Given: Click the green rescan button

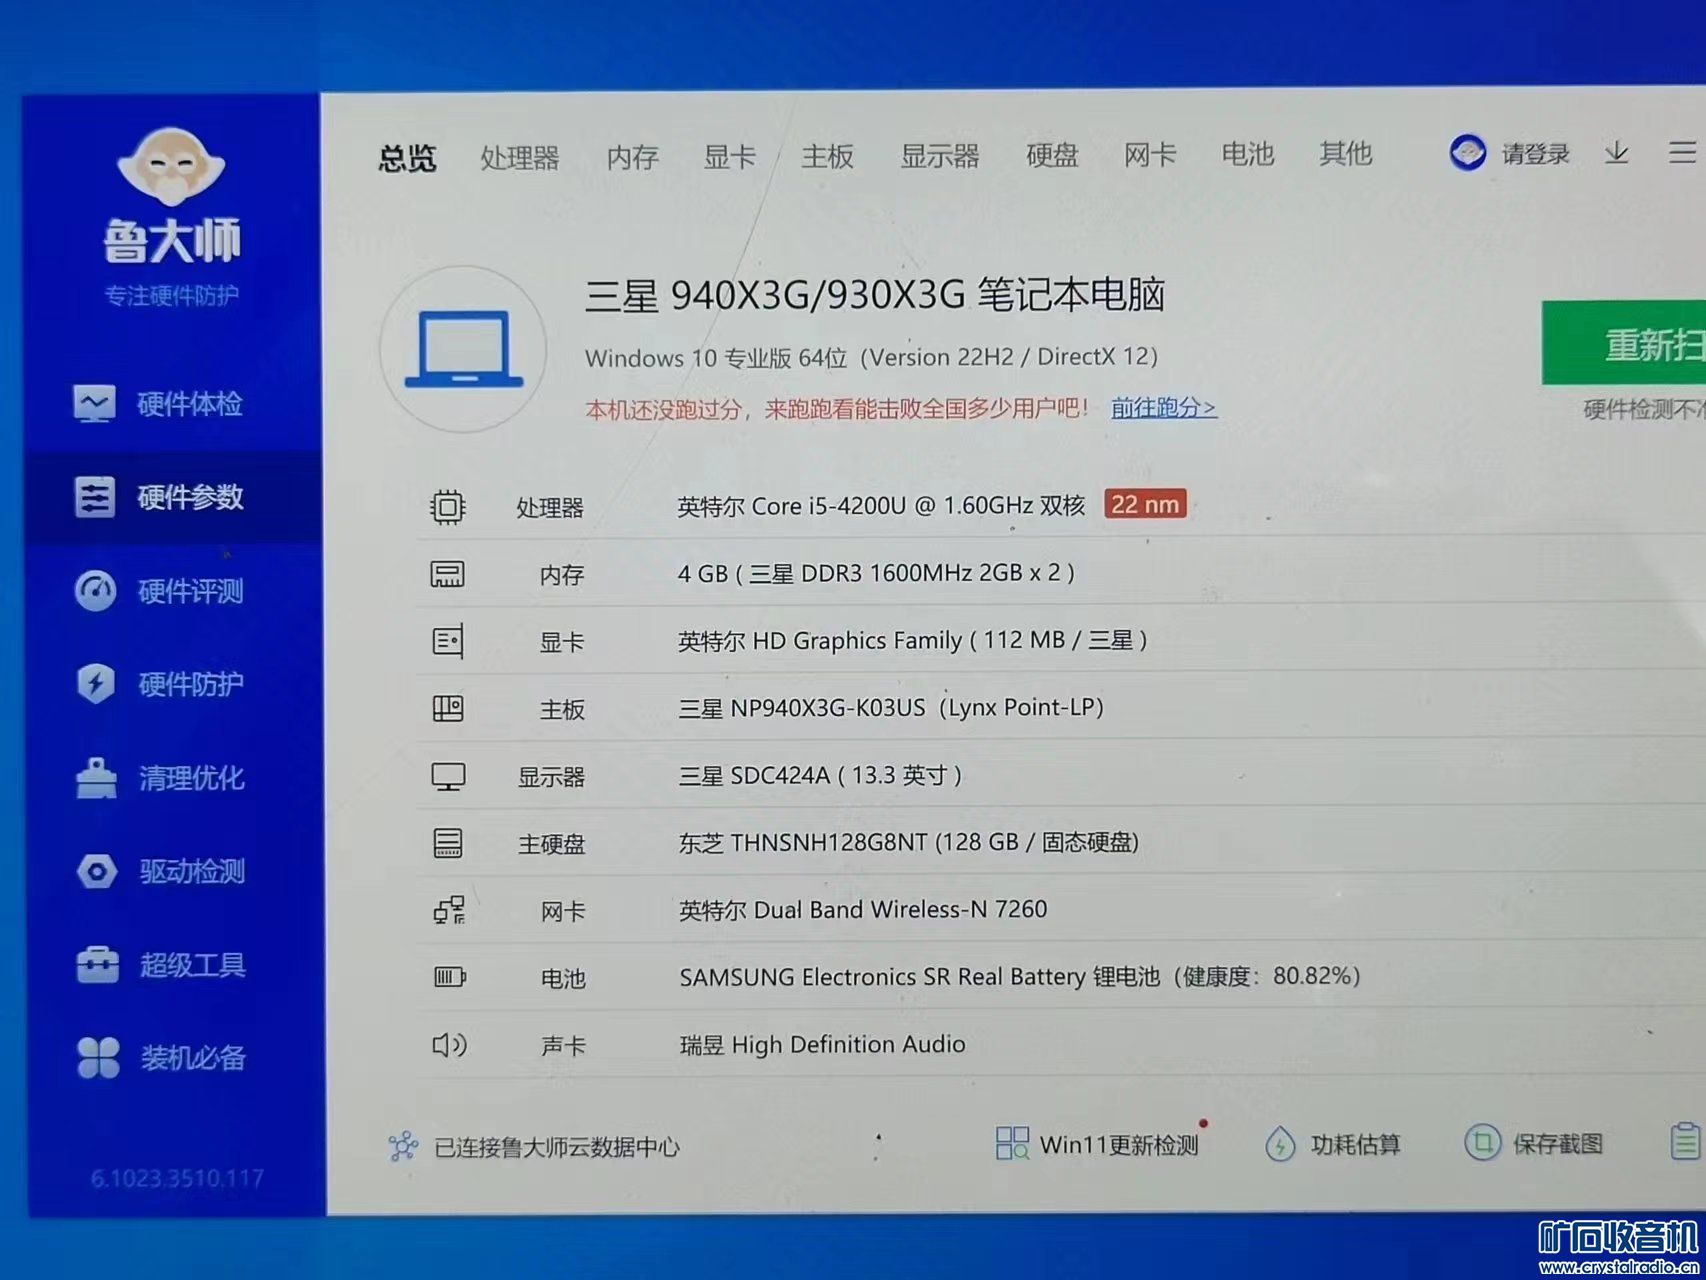Looking at the screenshot, I should (1624, 343).
